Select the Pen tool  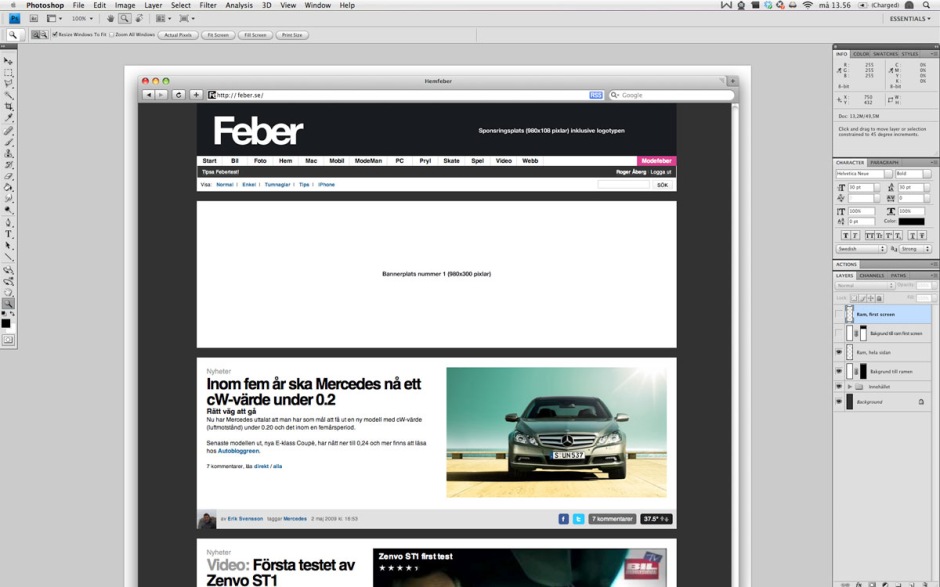[8, 223]
